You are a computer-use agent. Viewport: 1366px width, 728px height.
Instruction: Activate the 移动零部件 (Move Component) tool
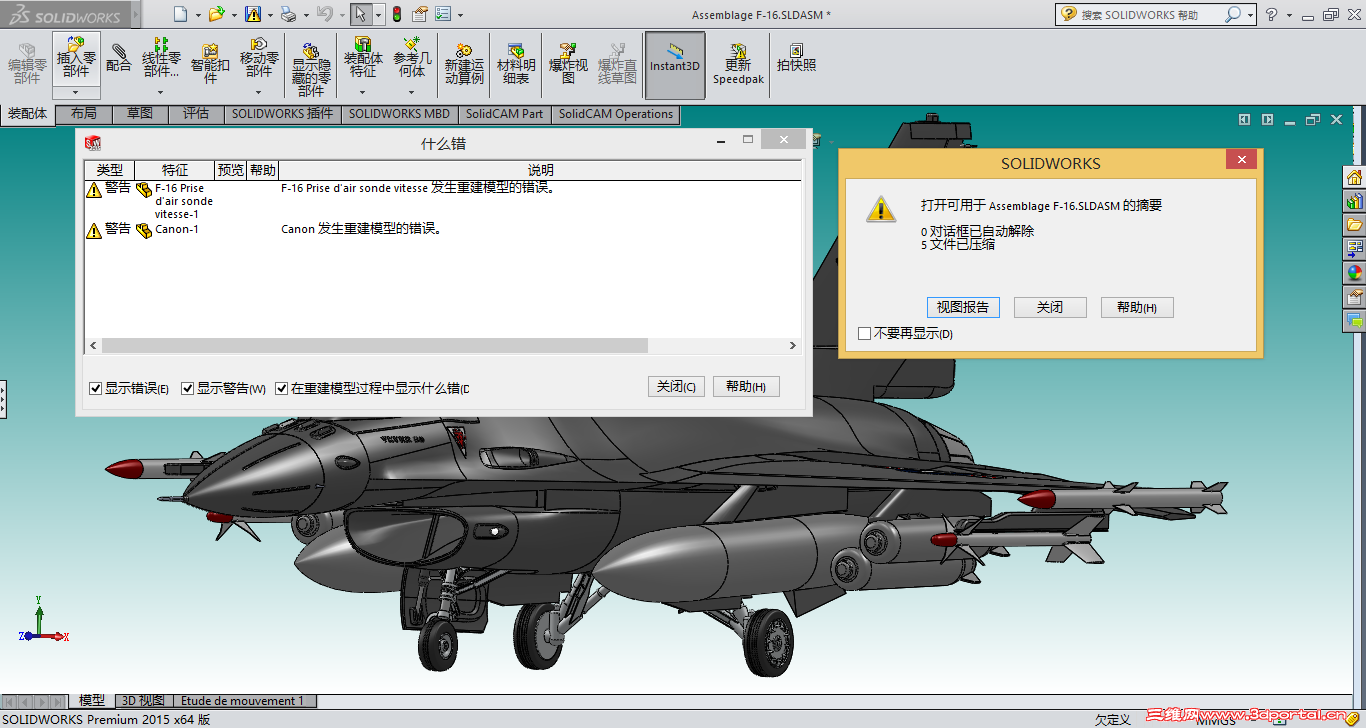259,60
